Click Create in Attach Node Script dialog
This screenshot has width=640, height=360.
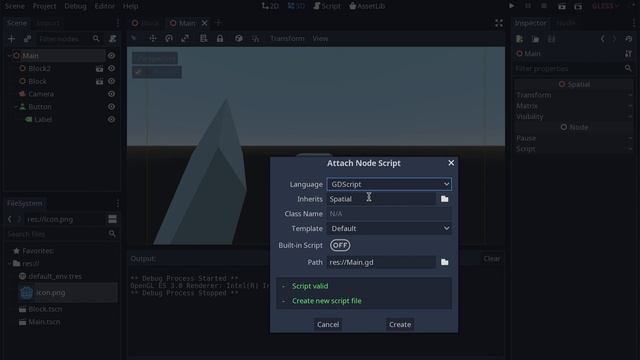[400, 324]
